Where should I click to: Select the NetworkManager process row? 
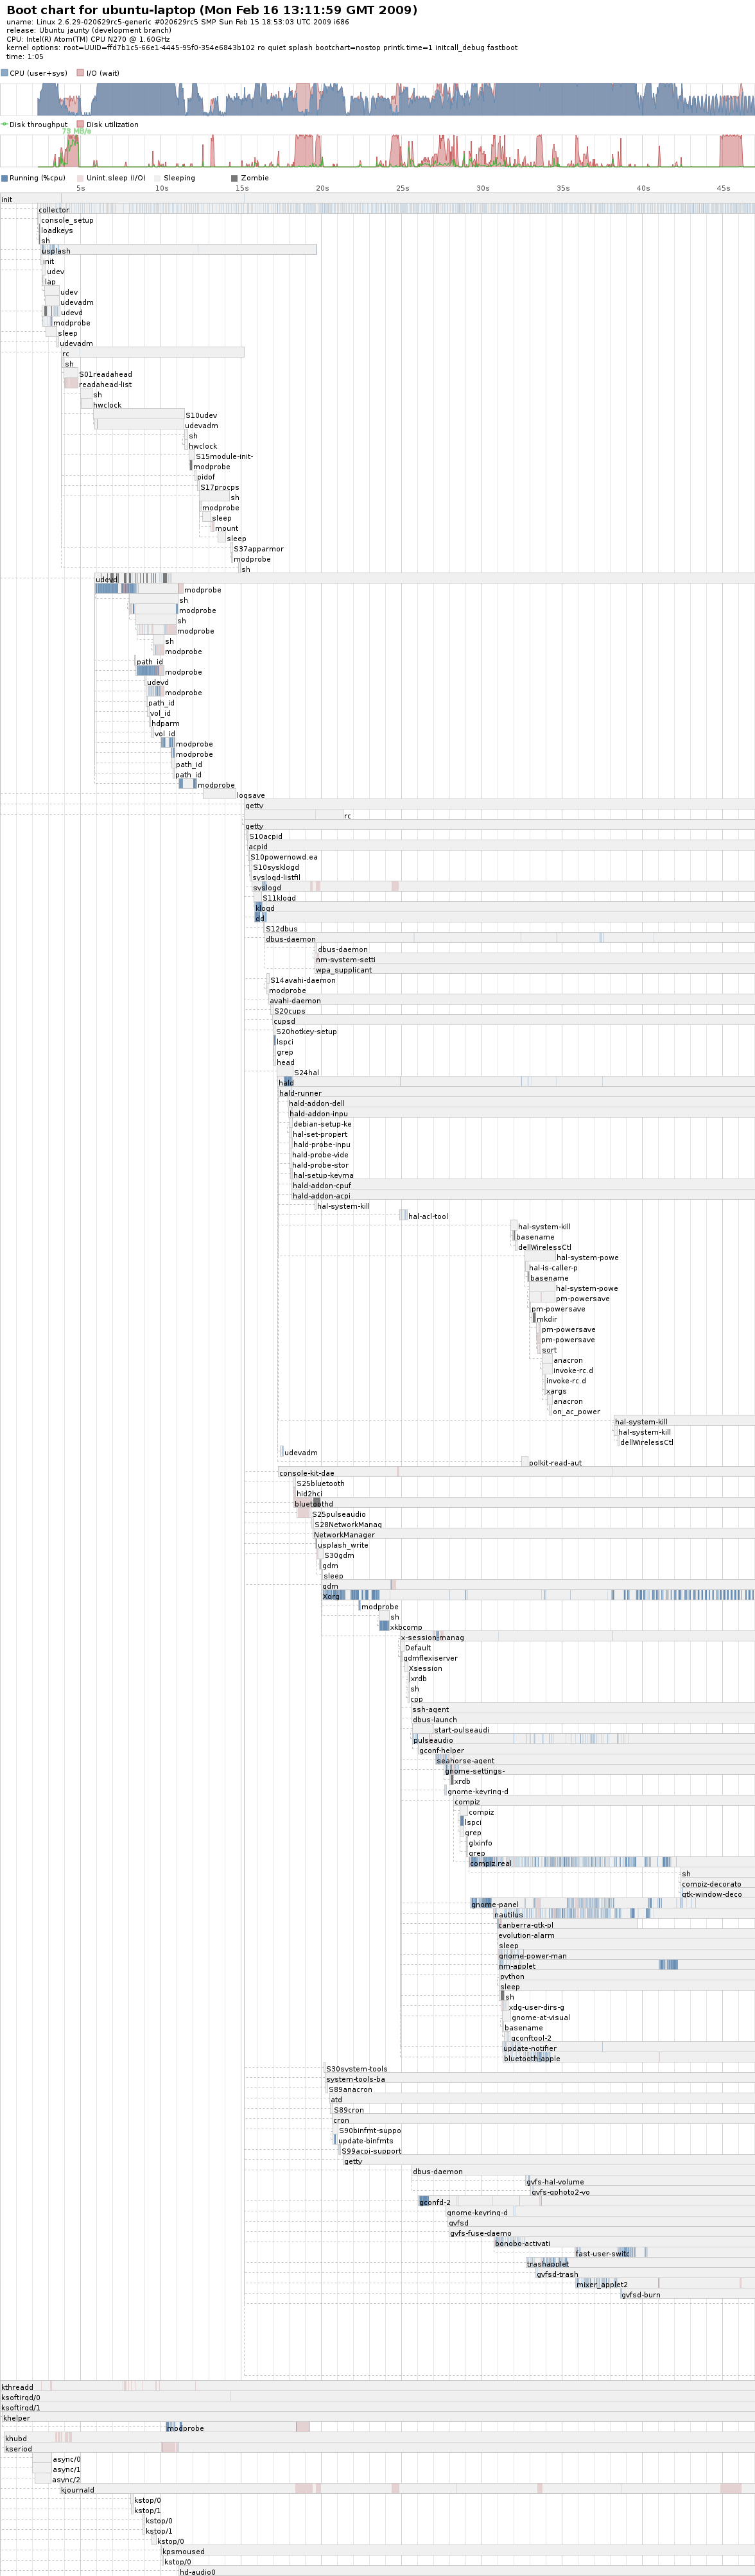[x=344, y=1535]
